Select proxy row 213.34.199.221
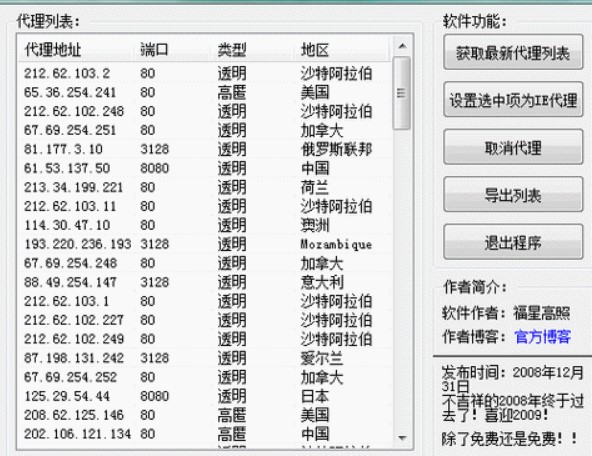 coord(205,187)
